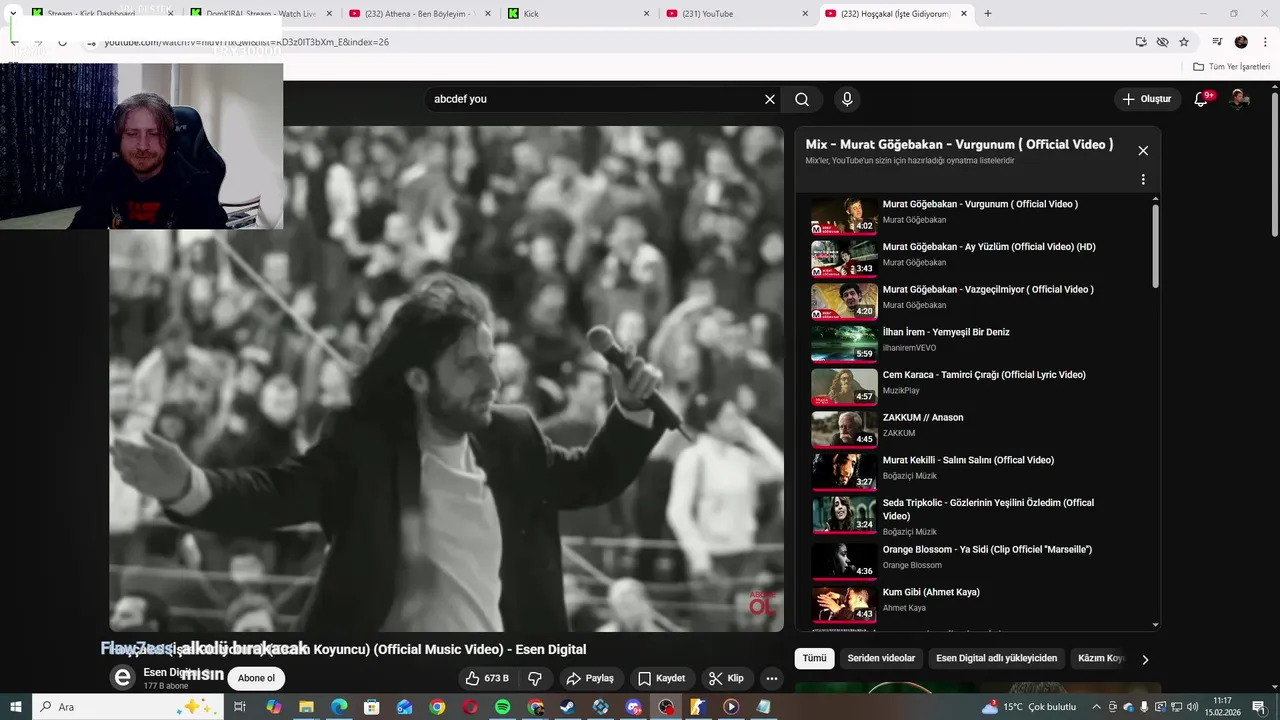Viewport: 1280px width, 720px height.
Task: Expand the Chrome tab search dropdown arrow
Action: tap(12, 13)
